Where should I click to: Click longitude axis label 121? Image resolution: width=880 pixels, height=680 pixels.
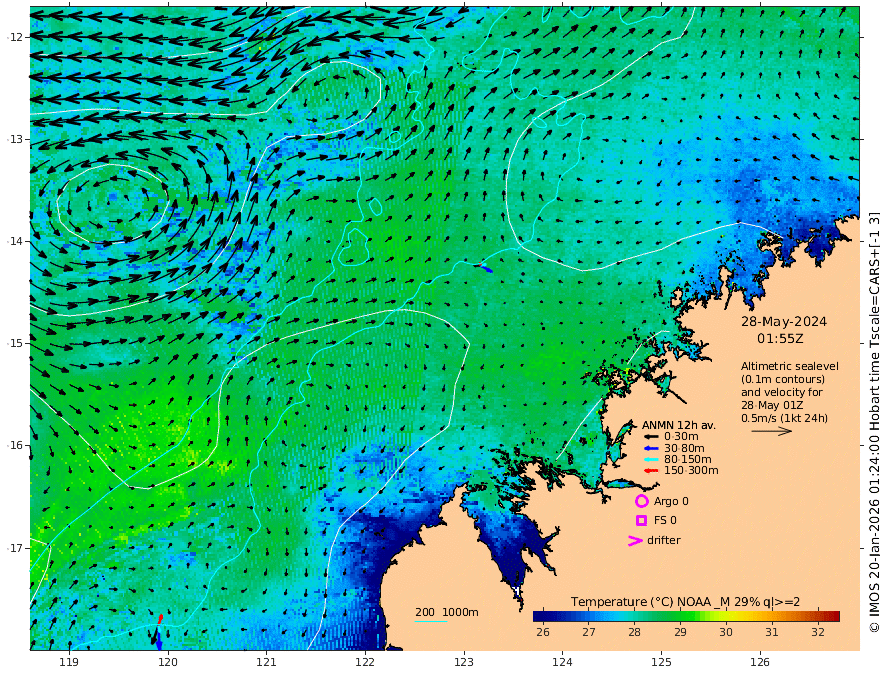coord(267,662)
